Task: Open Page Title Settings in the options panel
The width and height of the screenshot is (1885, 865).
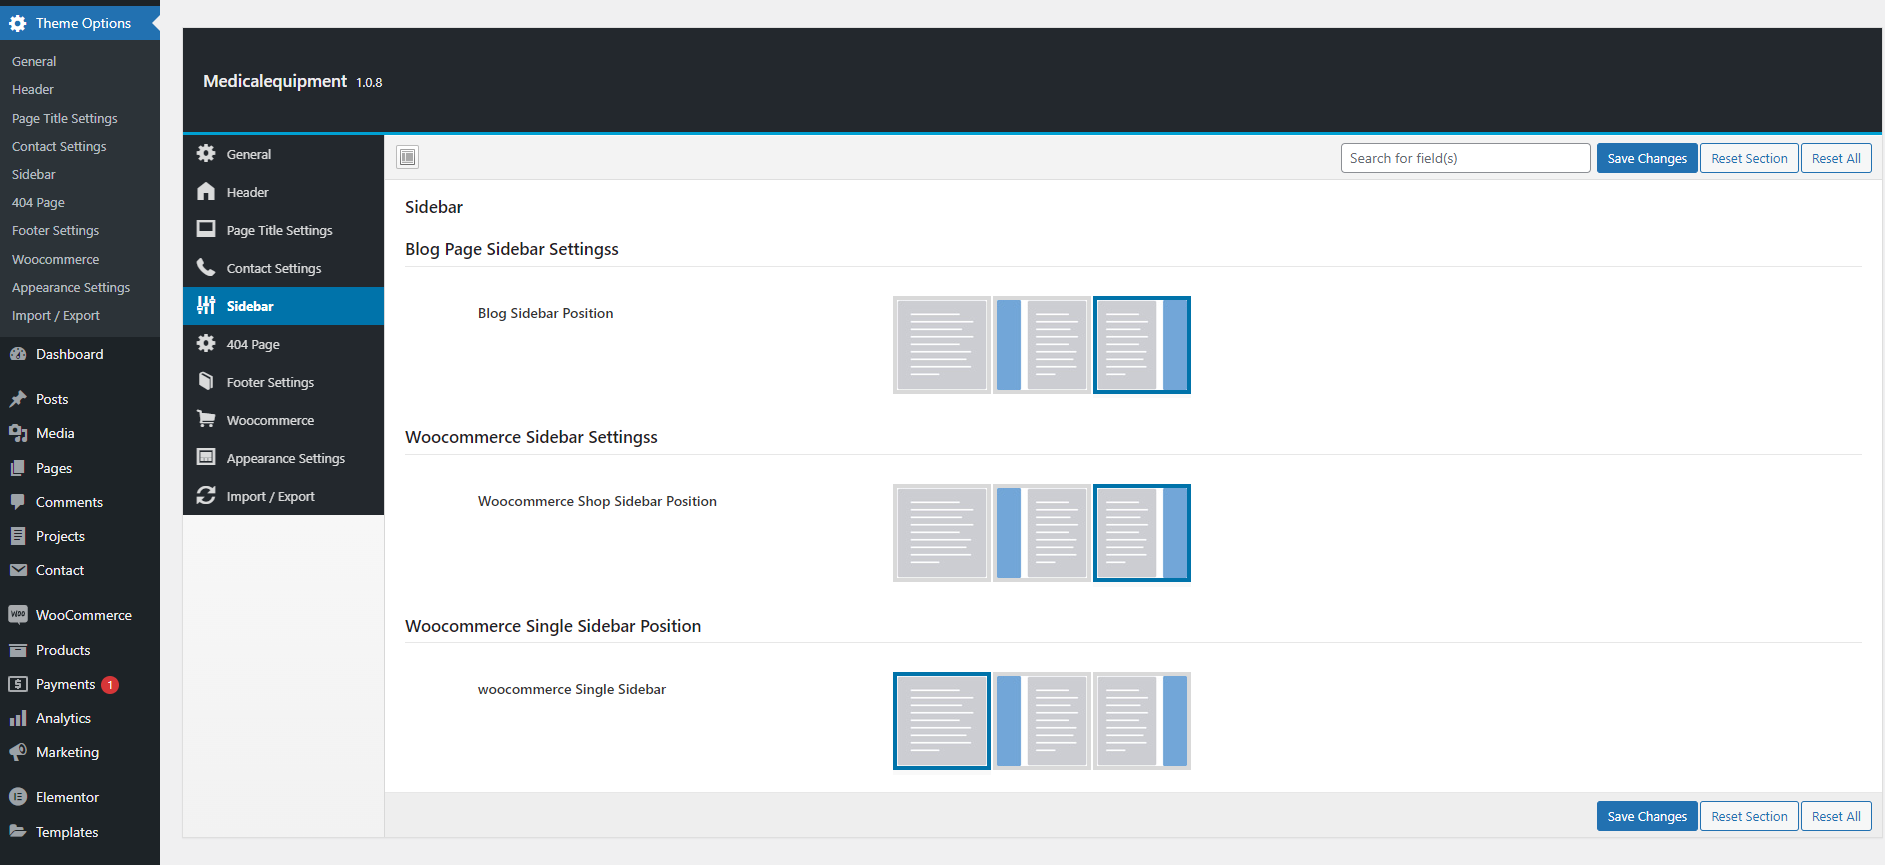Action: point(279,230)
